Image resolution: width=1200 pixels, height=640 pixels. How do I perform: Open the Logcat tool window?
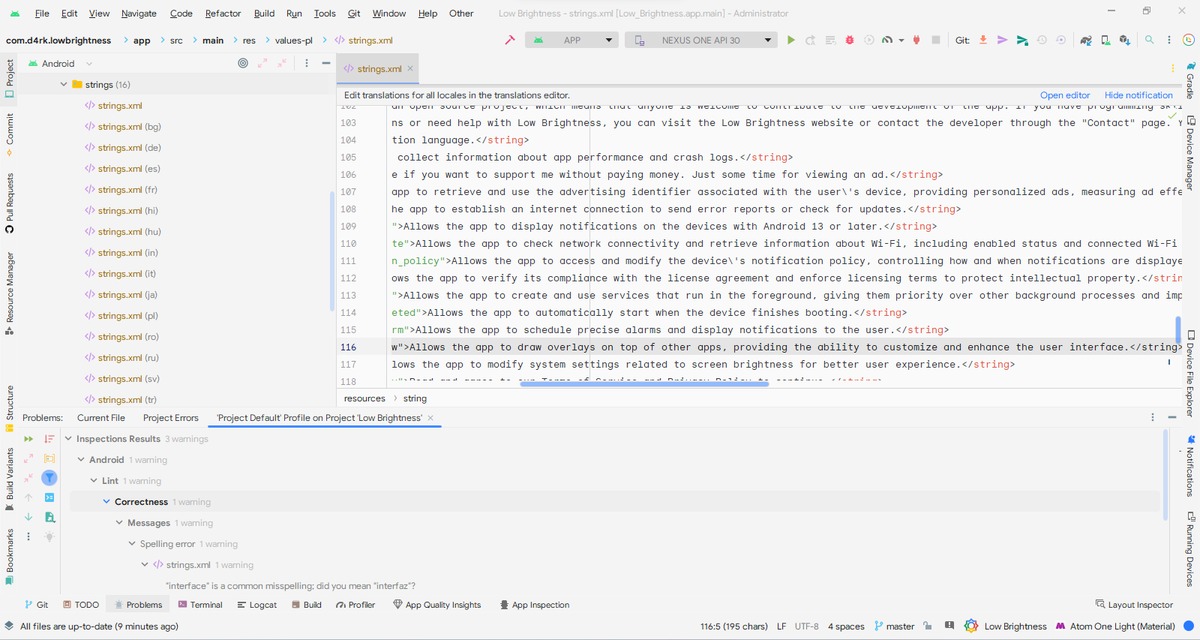(257, 605)
